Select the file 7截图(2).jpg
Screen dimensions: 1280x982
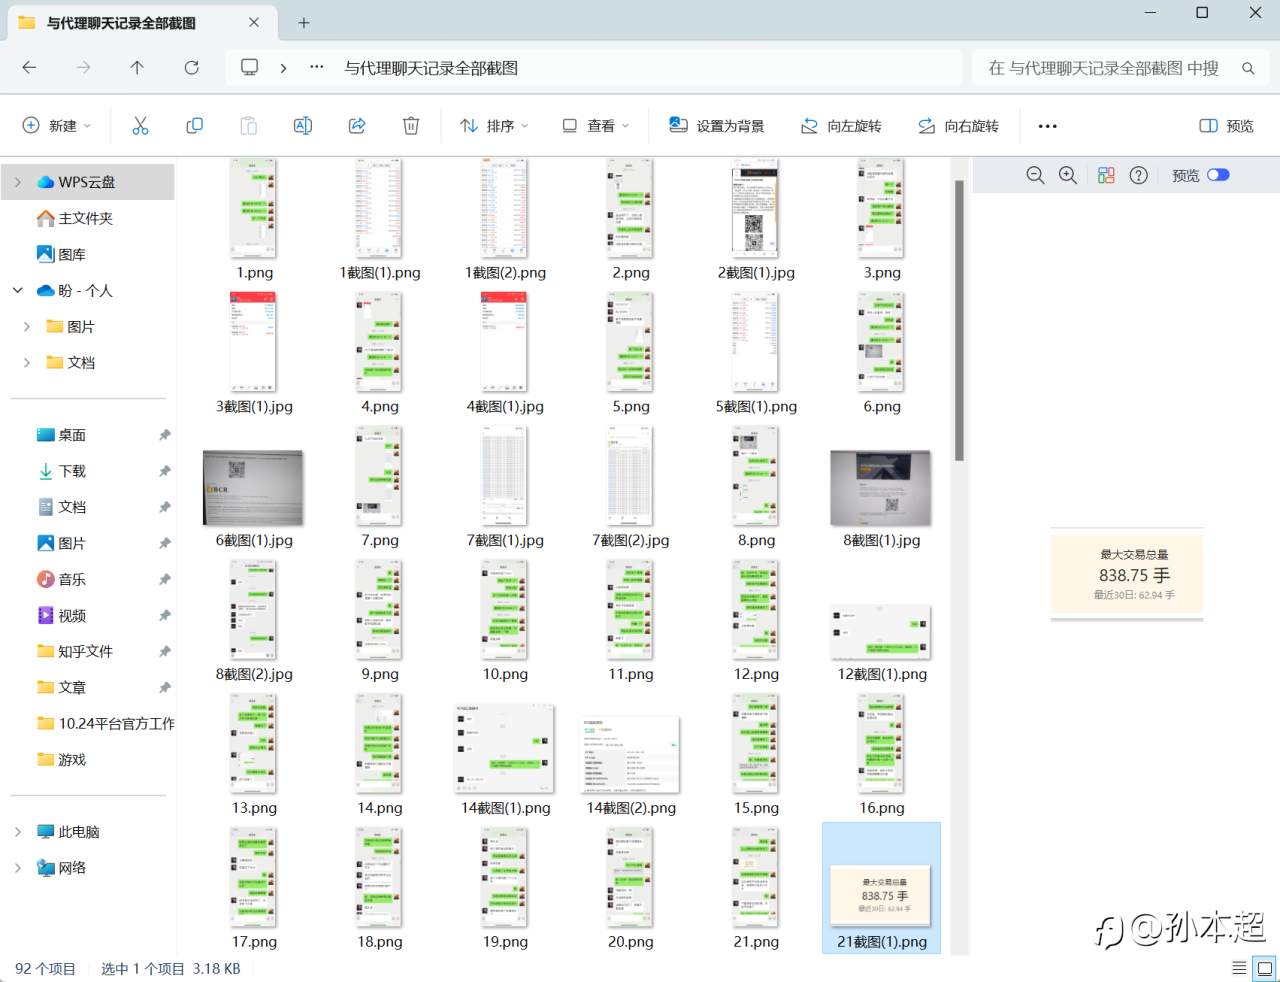(631, 488)
